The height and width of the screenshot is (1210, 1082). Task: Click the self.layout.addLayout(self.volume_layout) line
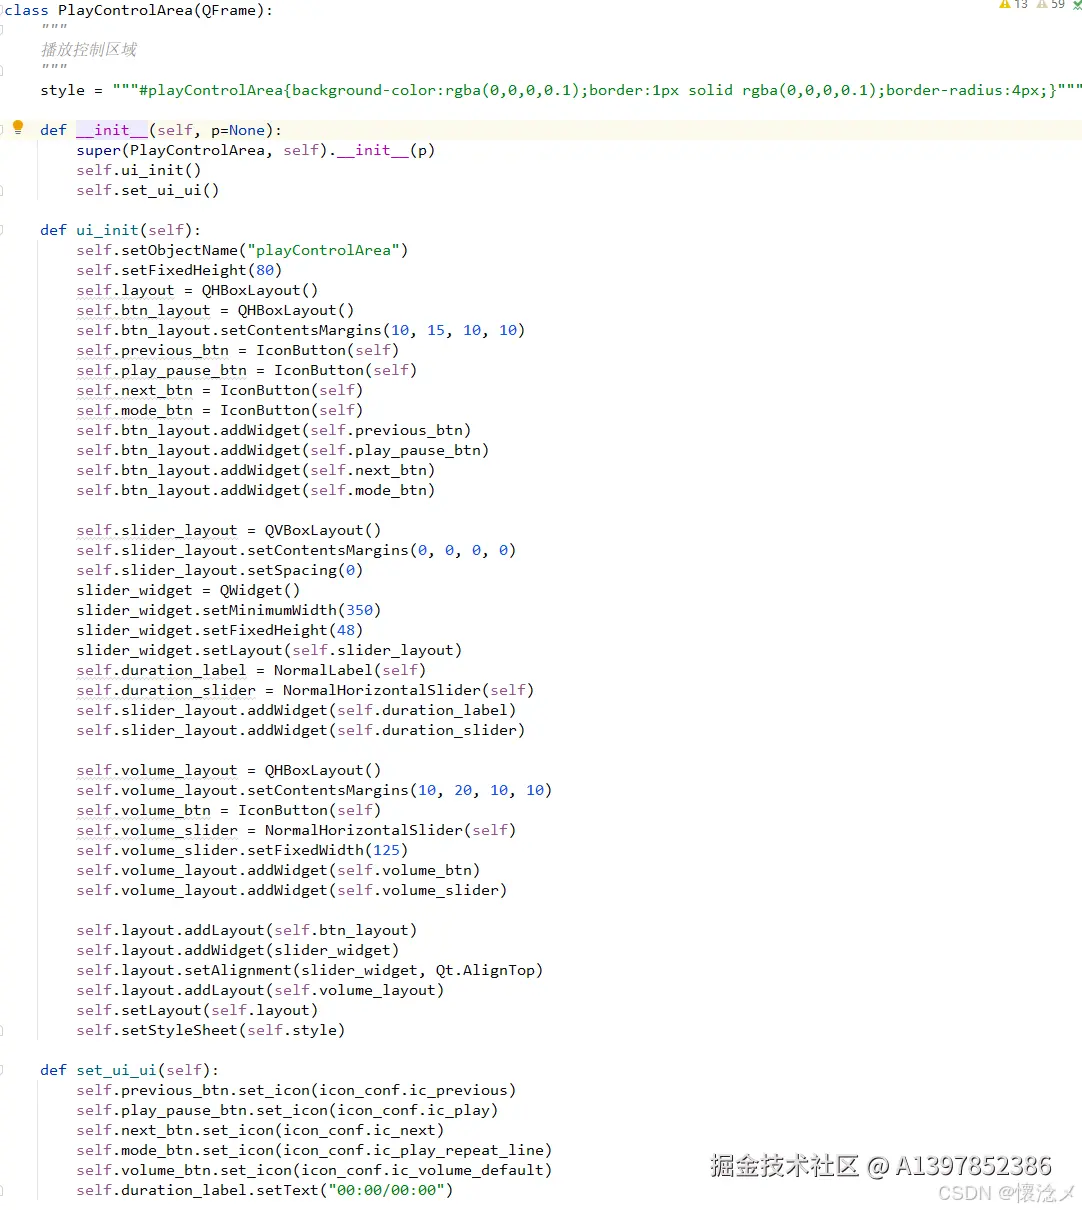click(260, 990)
